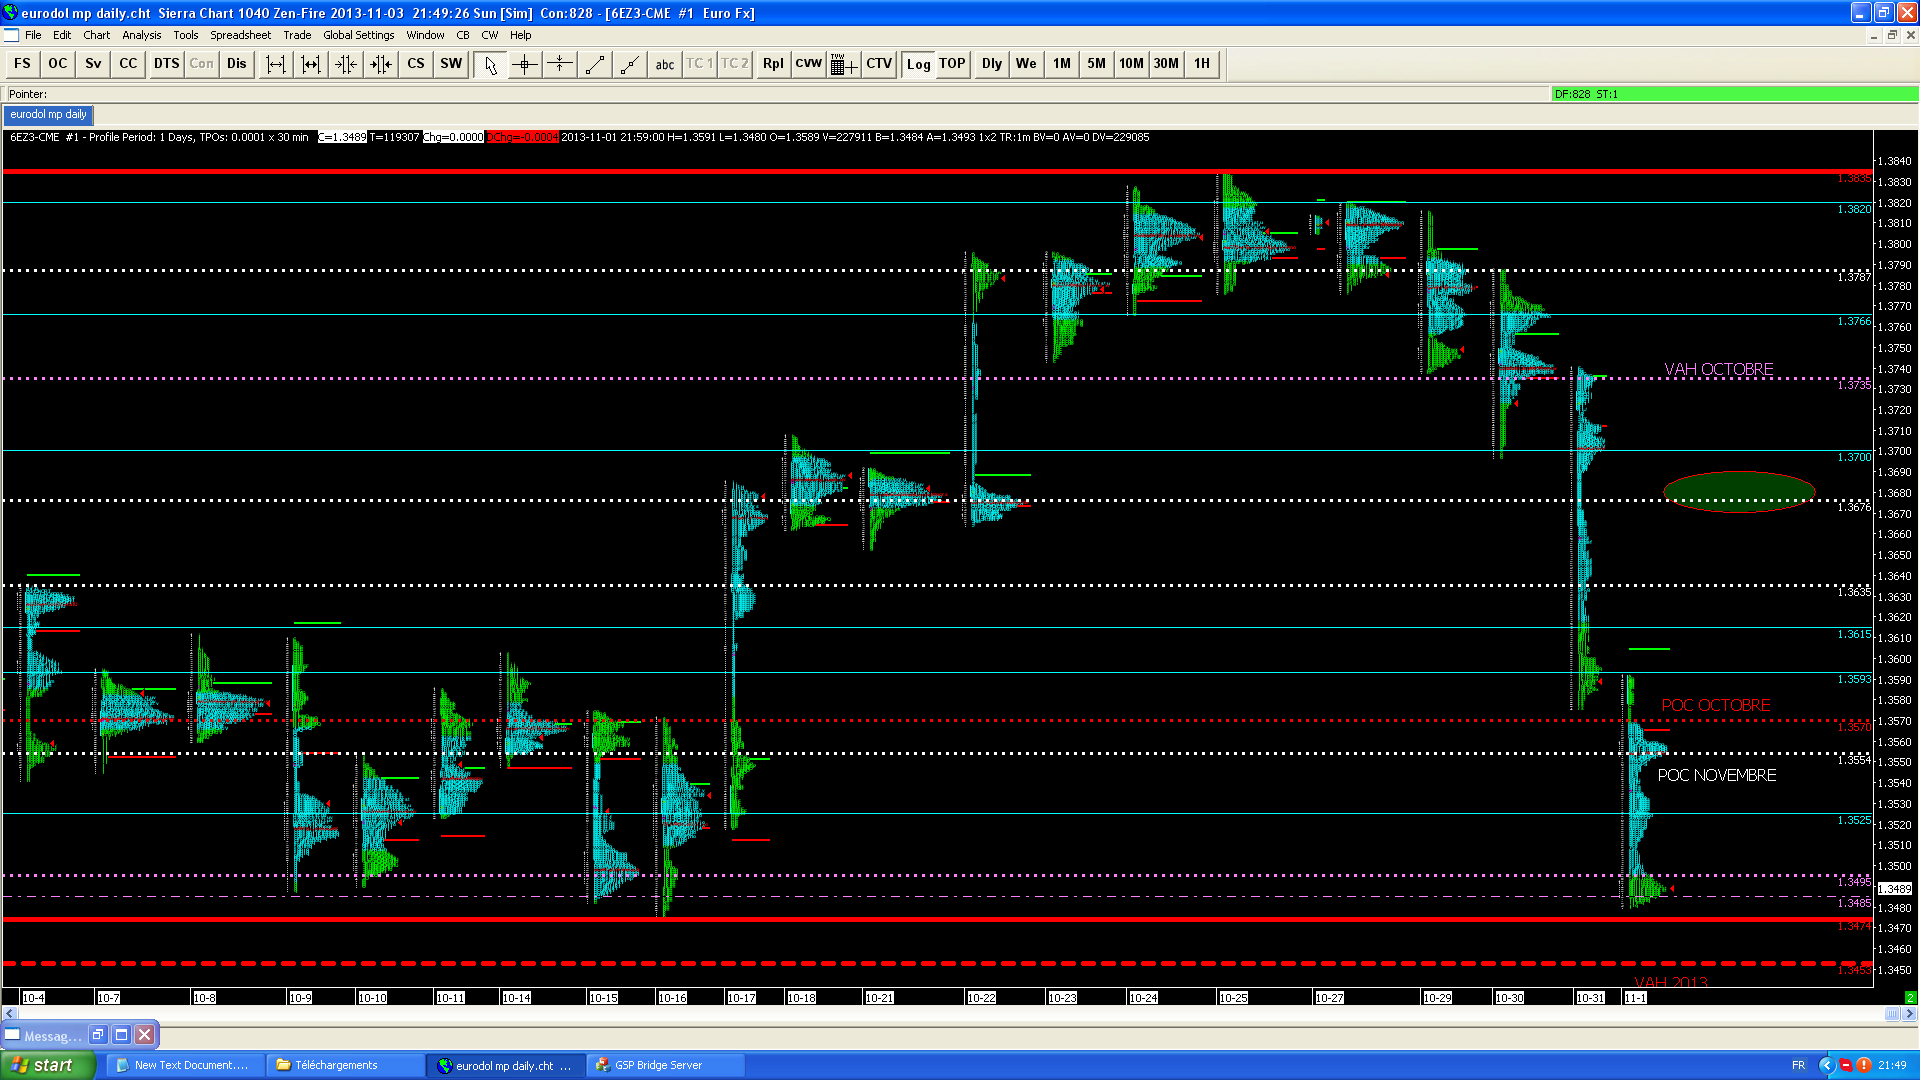Screen dimensions: 1920x1080
Task: Open the calculator plus tool icon
Action: (843, 64)
